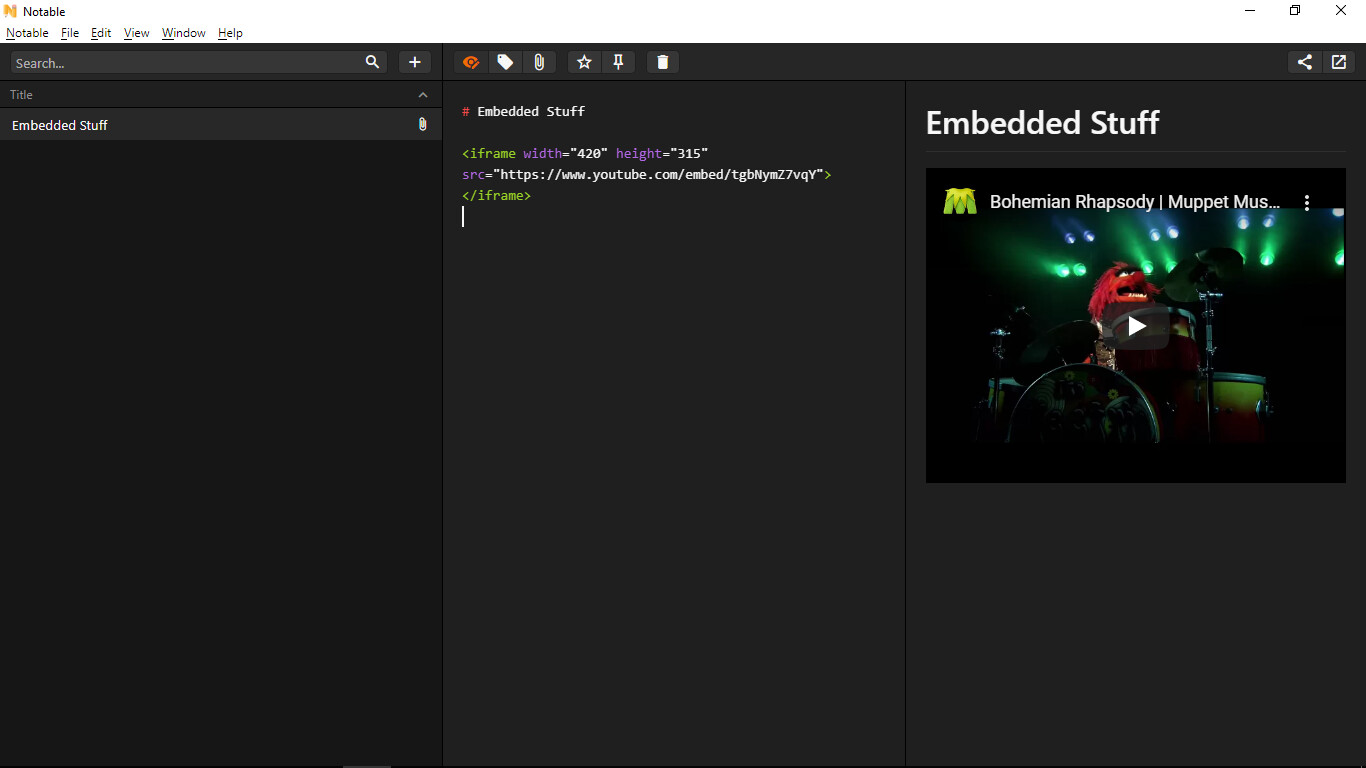
Task: Open attachments with paperclip toolbar icon
Action: point(539,62)
